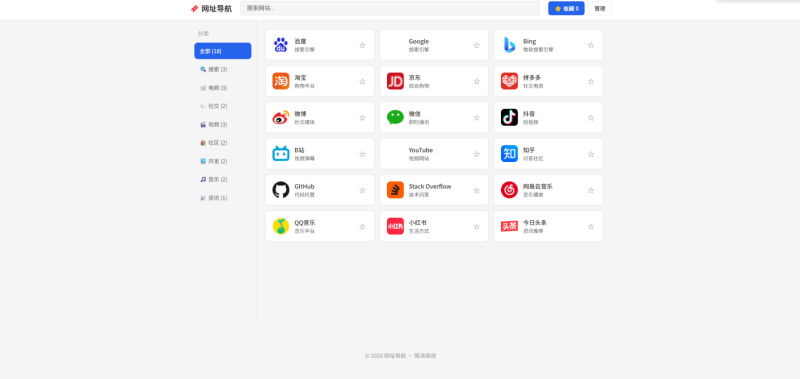Image resolution: width=800 pixels, height=379 pixels.
Task: Open the Xiaohongshu red icon
Action: coord(395,226)
